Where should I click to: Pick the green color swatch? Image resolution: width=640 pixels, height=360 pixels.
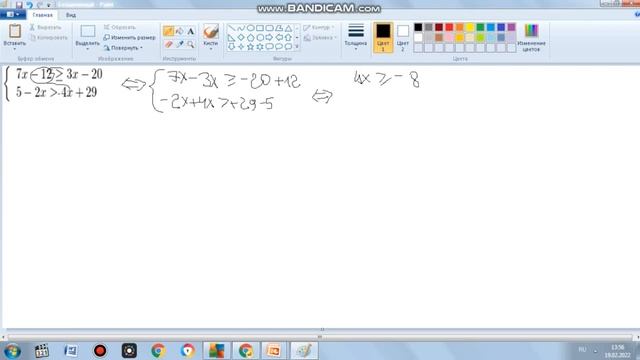coord(480,27)
